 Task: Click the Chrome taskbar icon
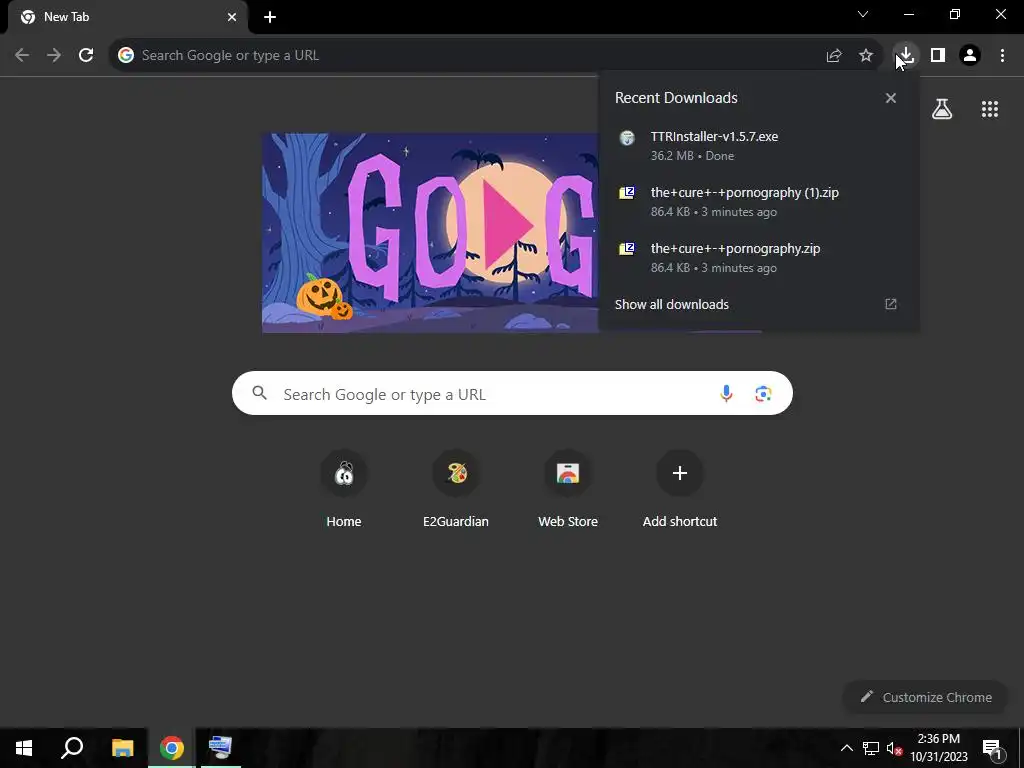tap(172, 748)
